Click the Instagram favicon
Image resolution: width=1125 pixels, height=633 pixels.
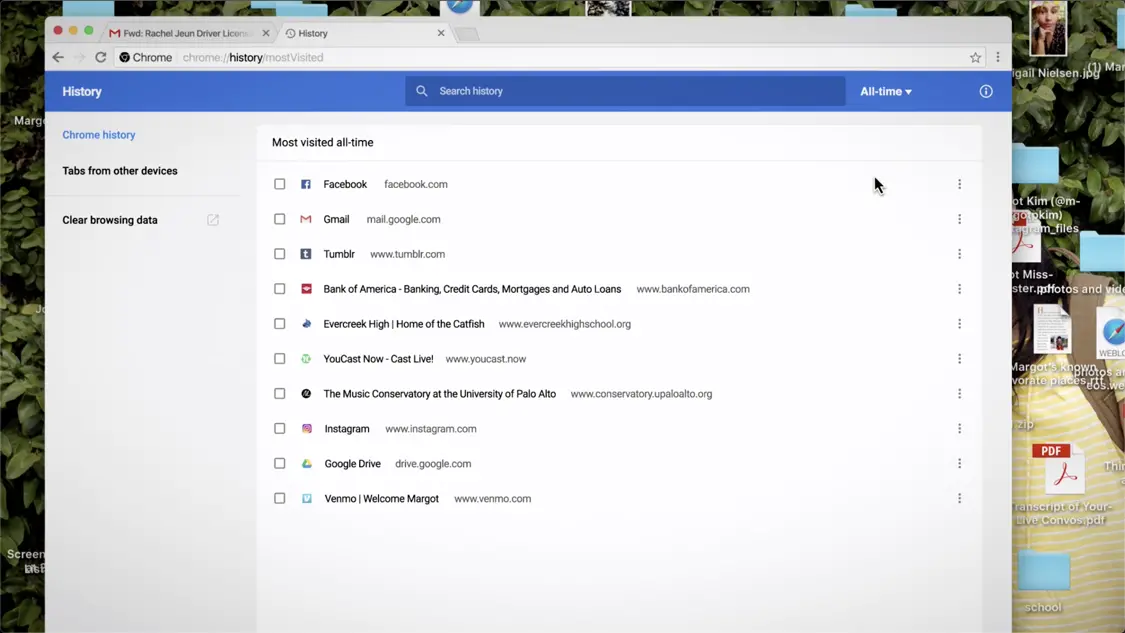[306, 428]
